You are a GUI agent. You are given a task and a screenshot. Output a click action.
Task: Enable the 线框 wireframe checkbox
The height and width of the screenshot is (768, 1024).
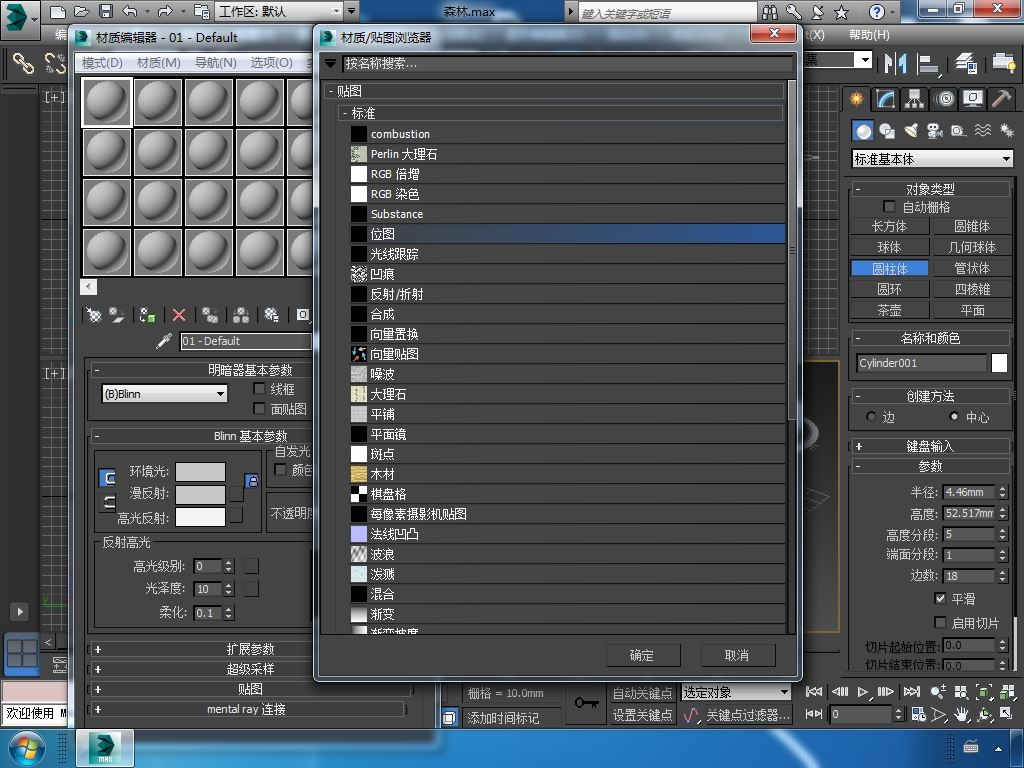259,389
